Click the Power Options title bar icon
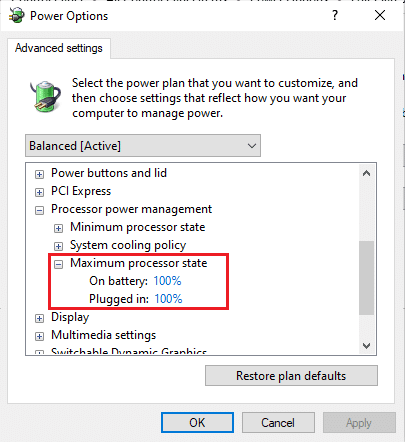Viewport: 405px width, 442px height. 17,16
